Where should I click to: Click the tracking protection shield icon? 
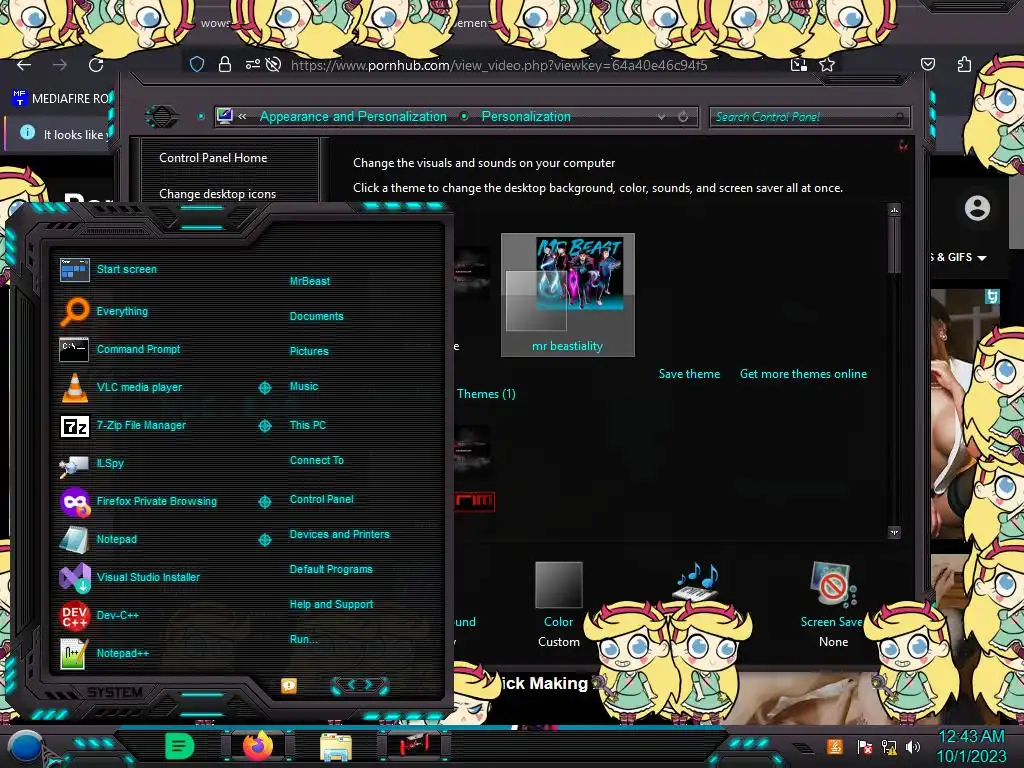pyautogui.click(x=197, y=64)
